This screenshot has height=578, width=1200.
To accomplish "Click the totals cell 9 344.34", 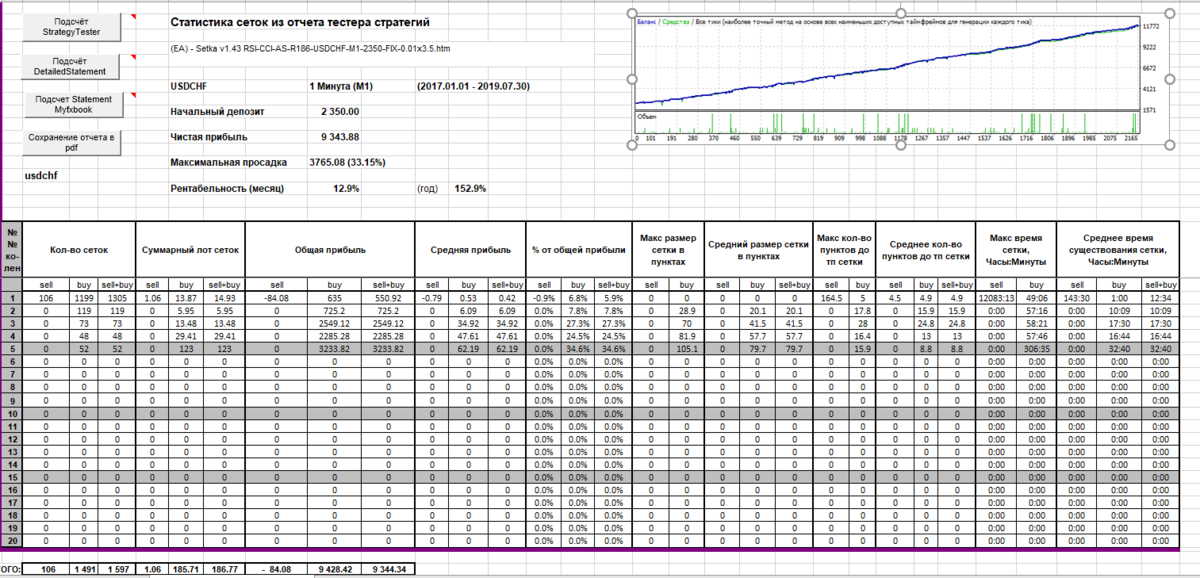I will point(387,568).
